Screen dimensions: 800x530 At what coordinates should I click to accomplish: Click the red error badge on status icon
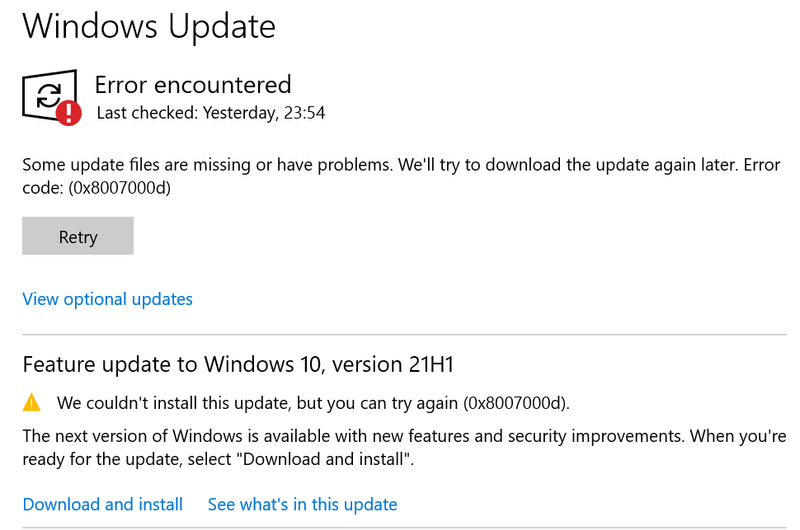point(69,112)
